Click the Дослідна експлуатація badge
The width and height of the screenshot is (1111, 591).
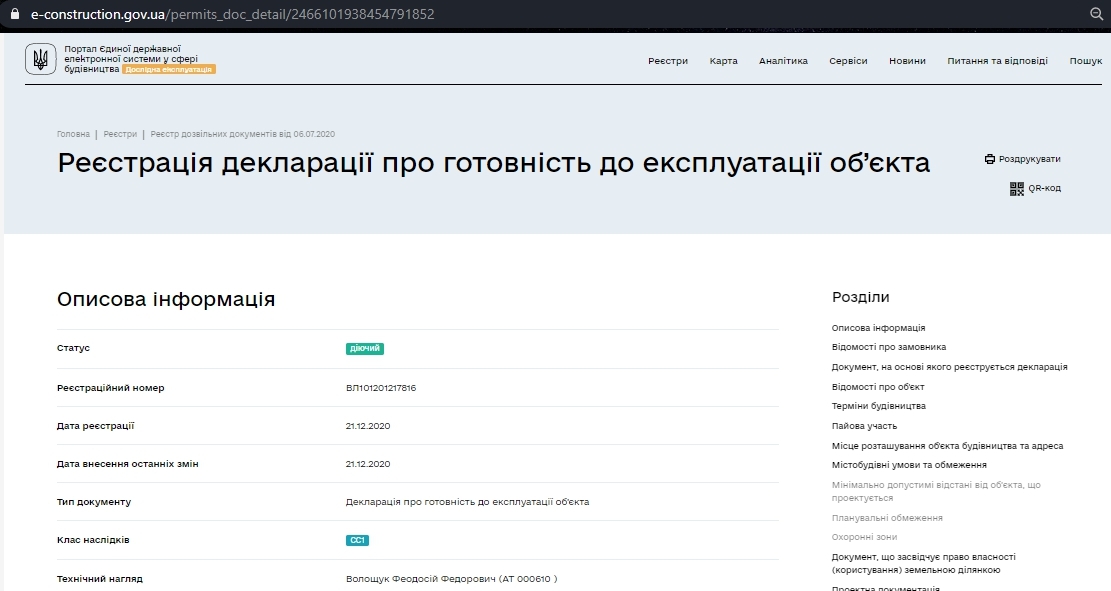pos(169,69)
